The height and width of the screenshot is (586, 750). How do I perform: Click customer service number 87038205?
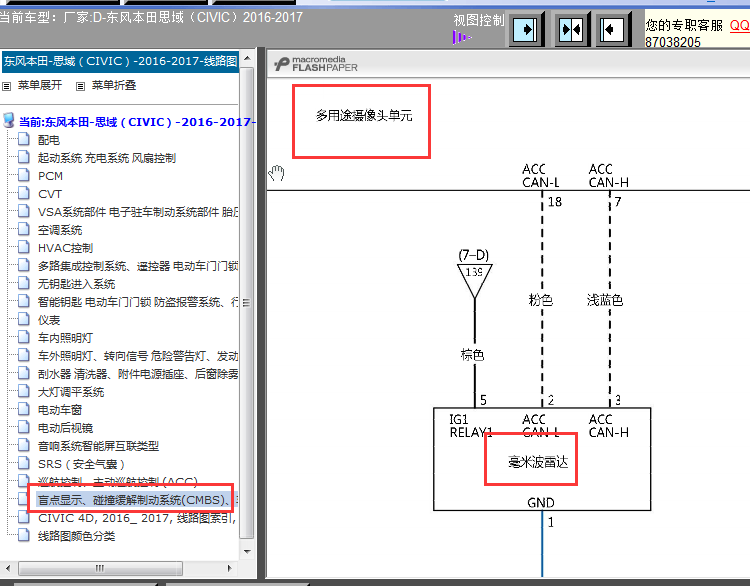coord(673,42)
